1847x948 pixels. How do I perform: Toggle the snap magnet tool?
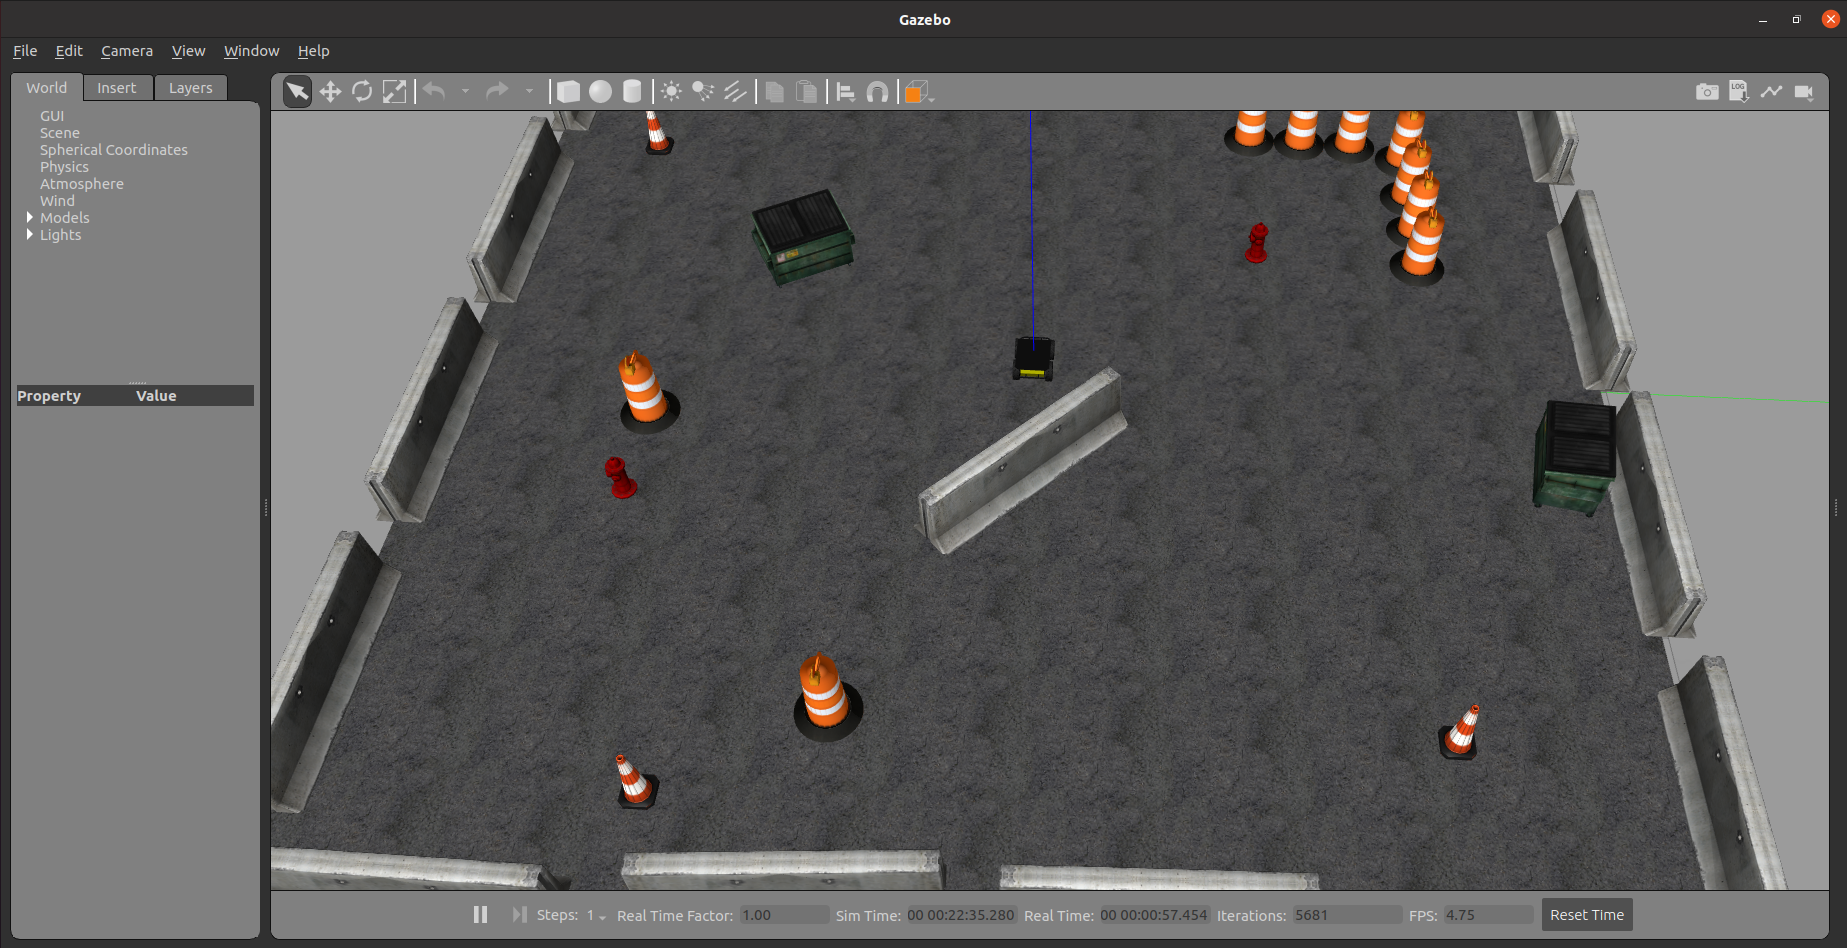877,92
